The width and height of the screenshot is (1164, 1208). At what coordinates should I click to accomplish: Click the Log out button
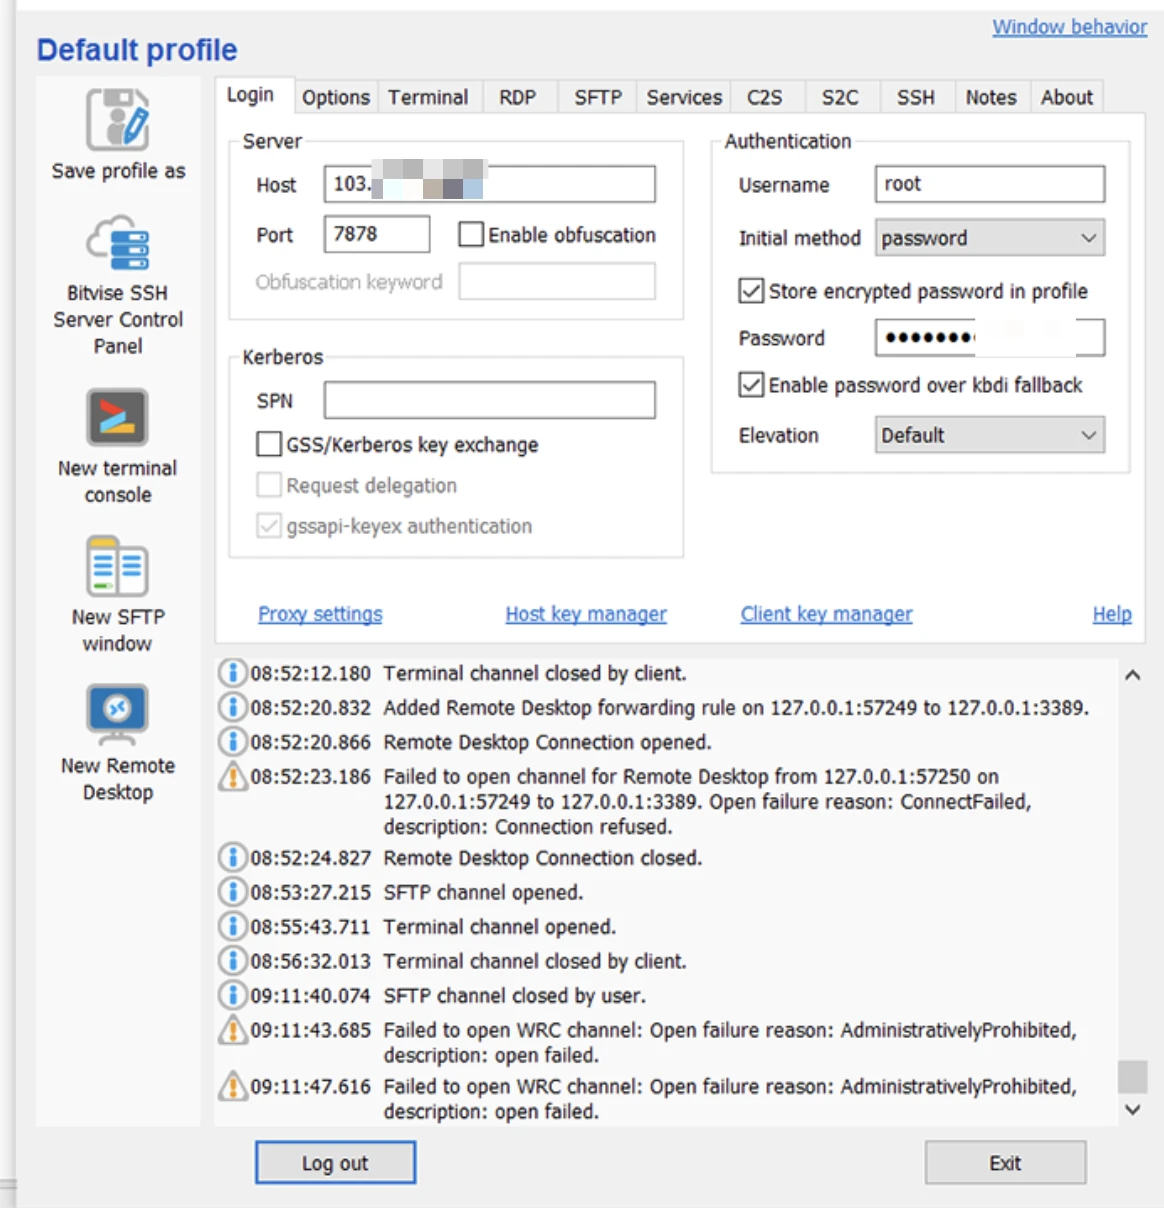coord(335,1163)
